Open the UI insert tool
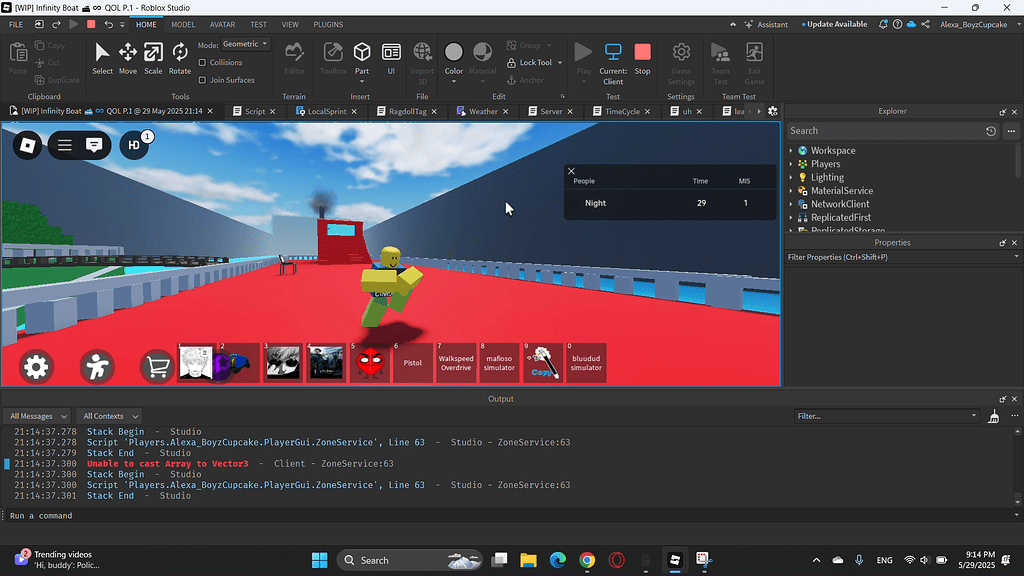This screenshot has height=576, width=1024. [x=391, y=59]
